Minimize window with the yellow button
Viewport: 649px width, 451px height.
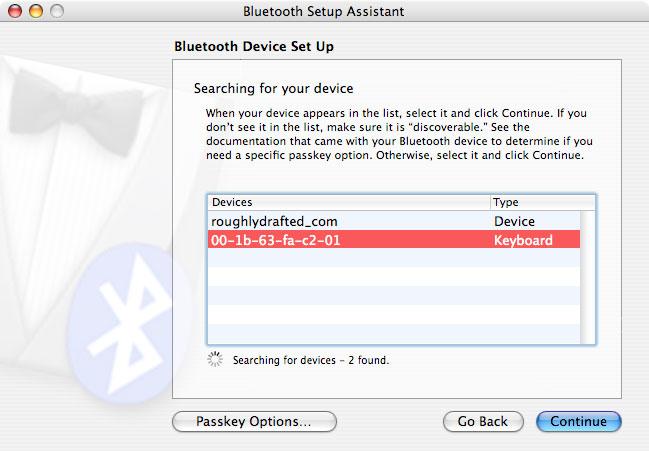(36, 11)
